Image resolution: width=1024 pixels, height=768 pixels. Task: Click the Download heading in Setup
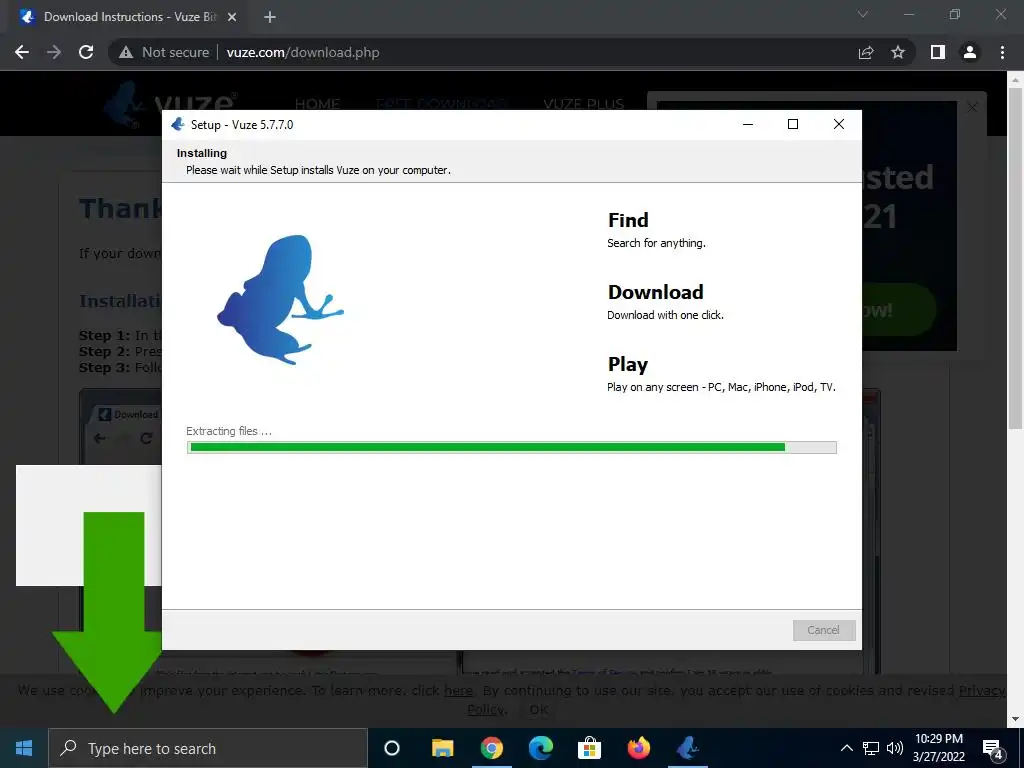coord(656,292)
